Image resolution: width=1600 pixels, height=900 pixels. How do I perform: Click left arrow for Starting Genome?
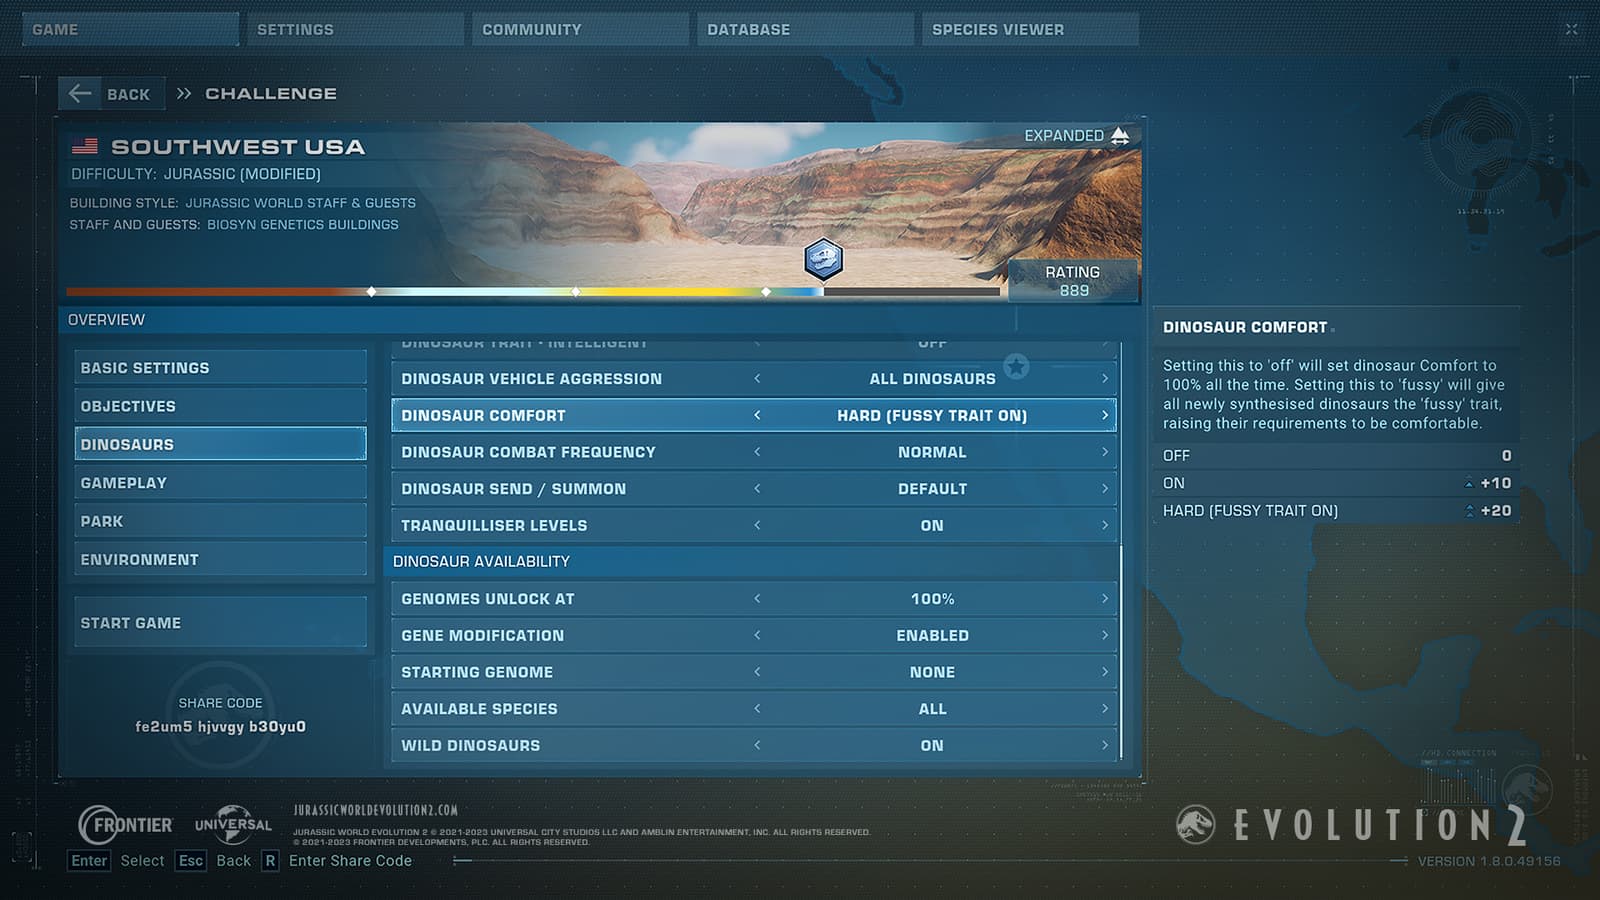point(757,672)
